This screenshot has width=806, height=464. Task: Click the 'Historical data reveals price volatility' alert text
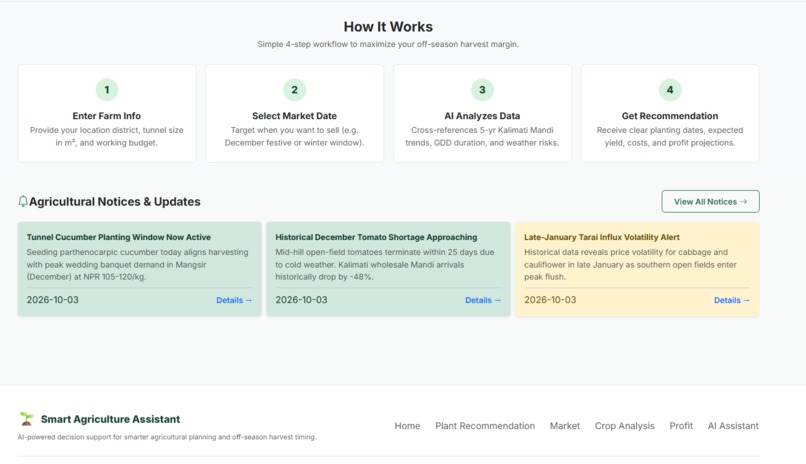(x=630, y=265)
